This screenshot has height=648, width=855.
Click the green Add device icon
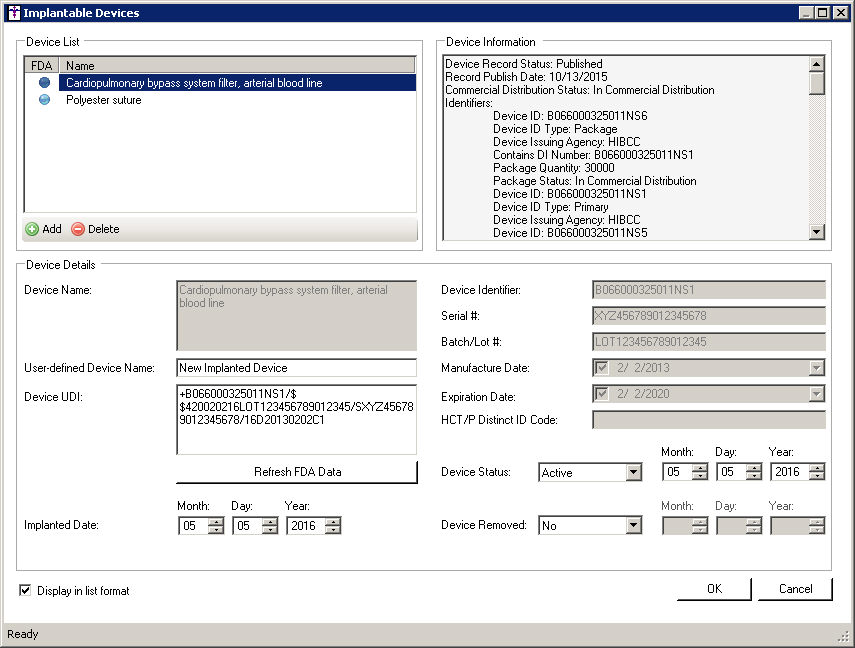pos(32,229)
